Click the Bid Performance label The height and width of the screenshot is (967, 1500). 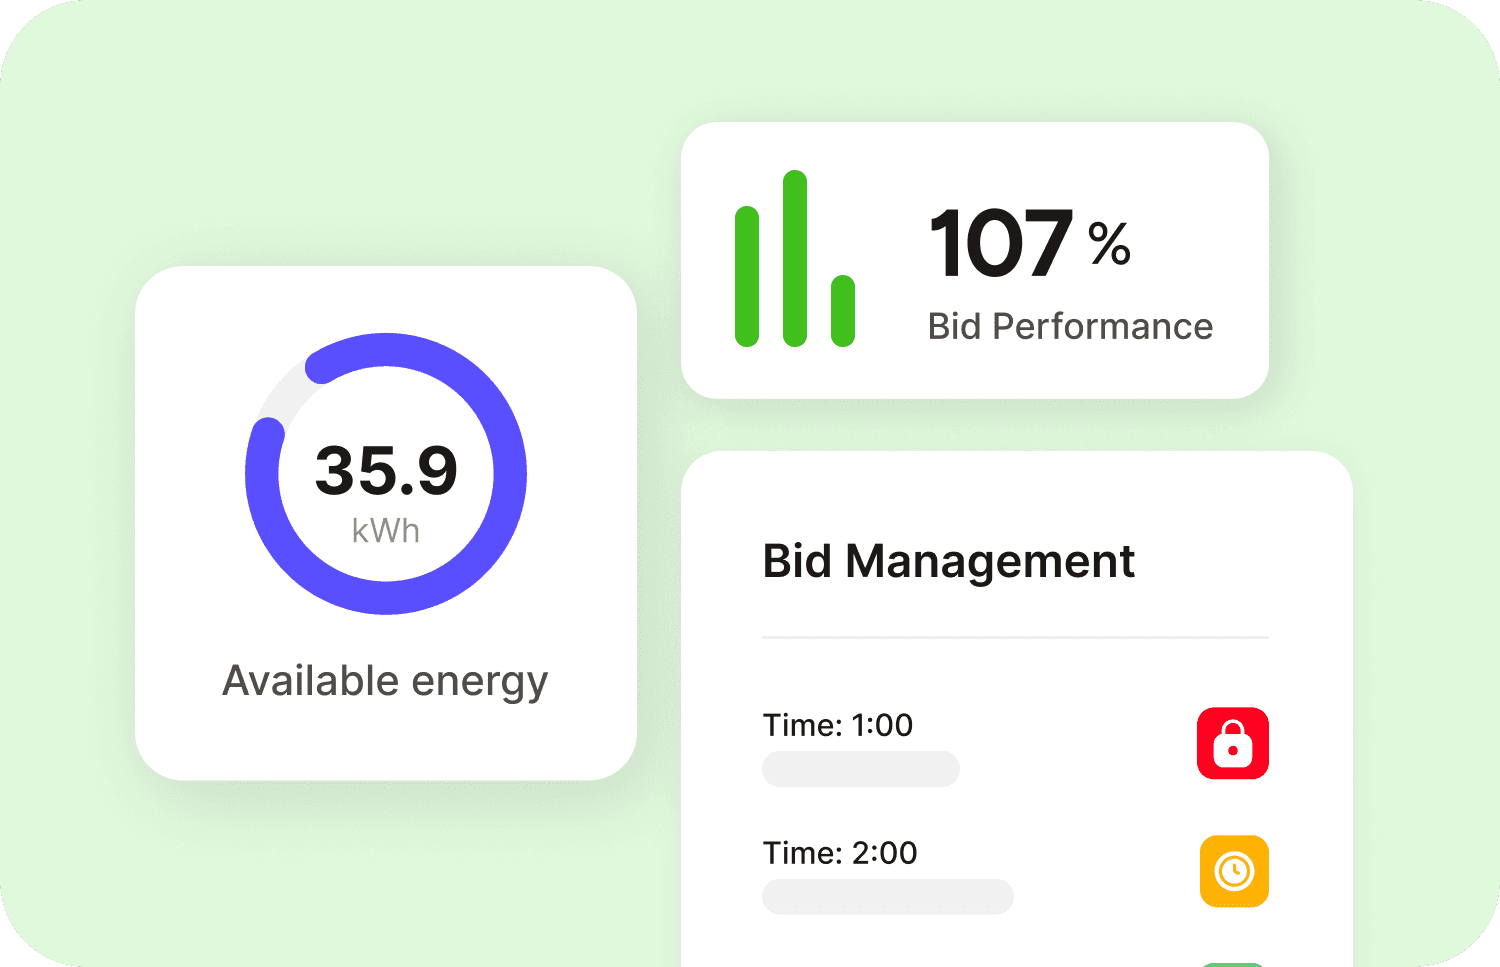tap(1070, 327)
